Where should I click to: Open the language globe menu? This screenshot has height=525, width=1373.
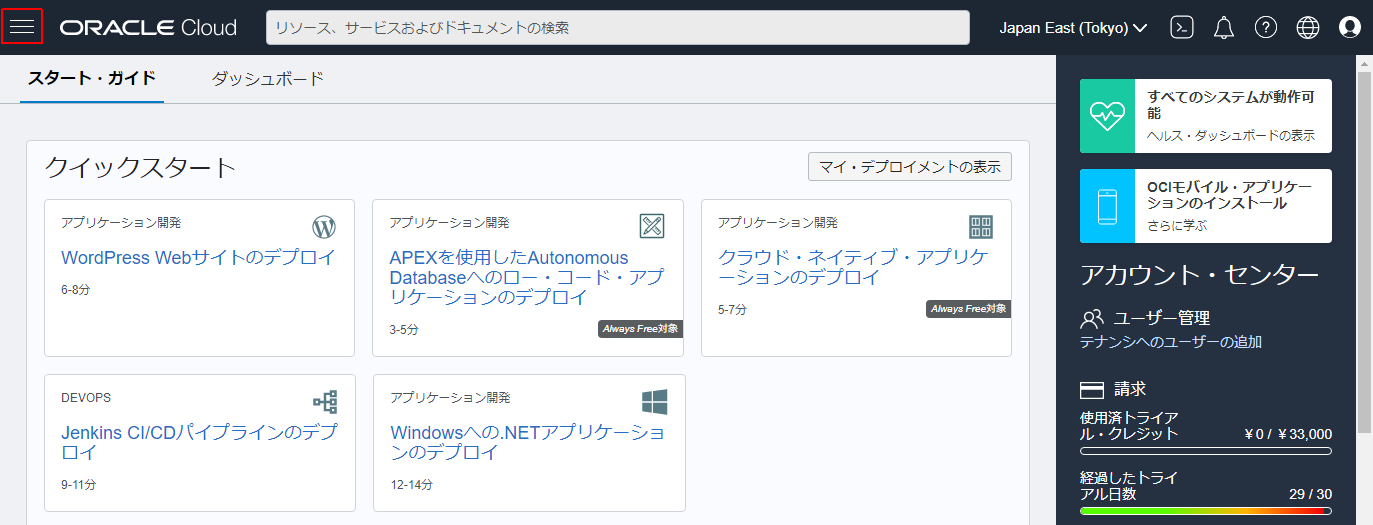[x=1308, y=28]
